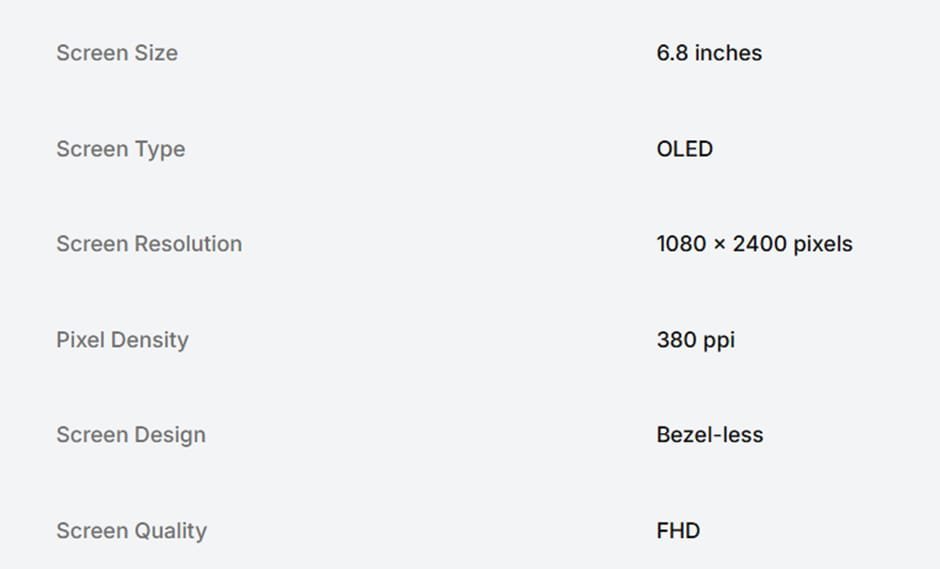
Task: Click the Screen Quality label
Action: [x=131, y=531]
